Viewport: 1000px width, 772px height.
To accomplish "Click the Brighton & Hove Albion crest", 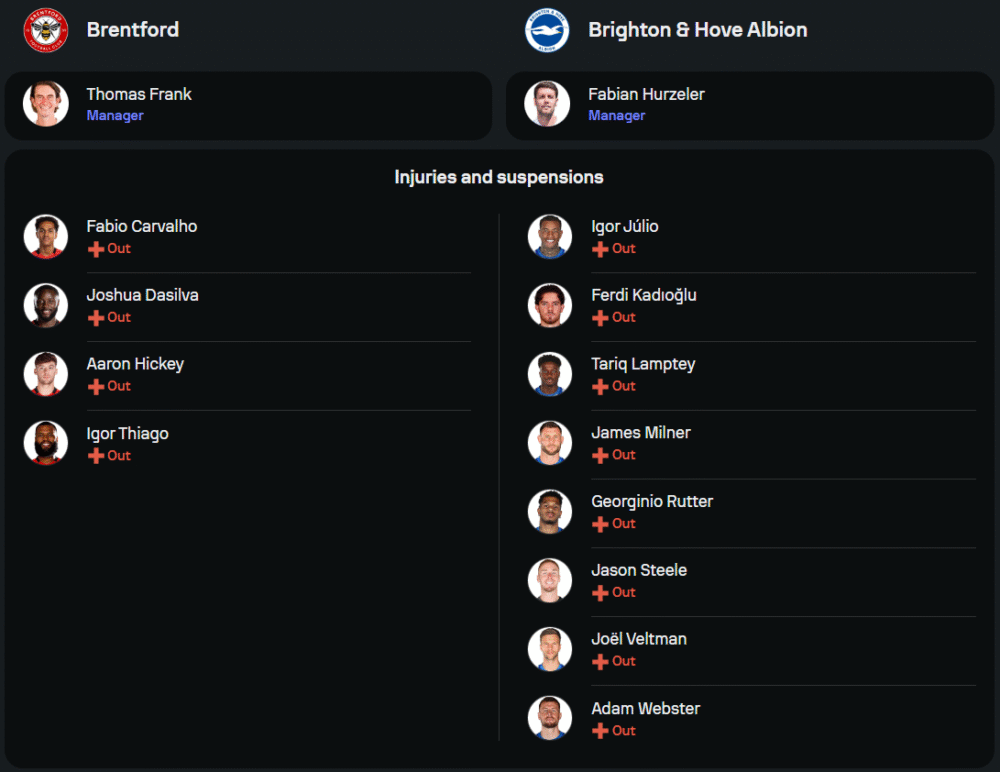I will pos(547,30).
